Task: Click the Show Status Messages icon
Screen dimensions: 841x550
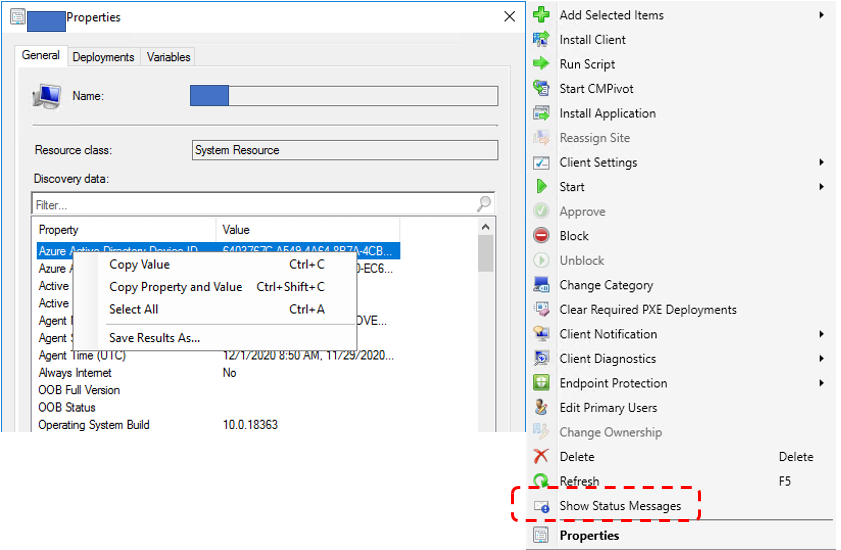Action: coord(541,506)
